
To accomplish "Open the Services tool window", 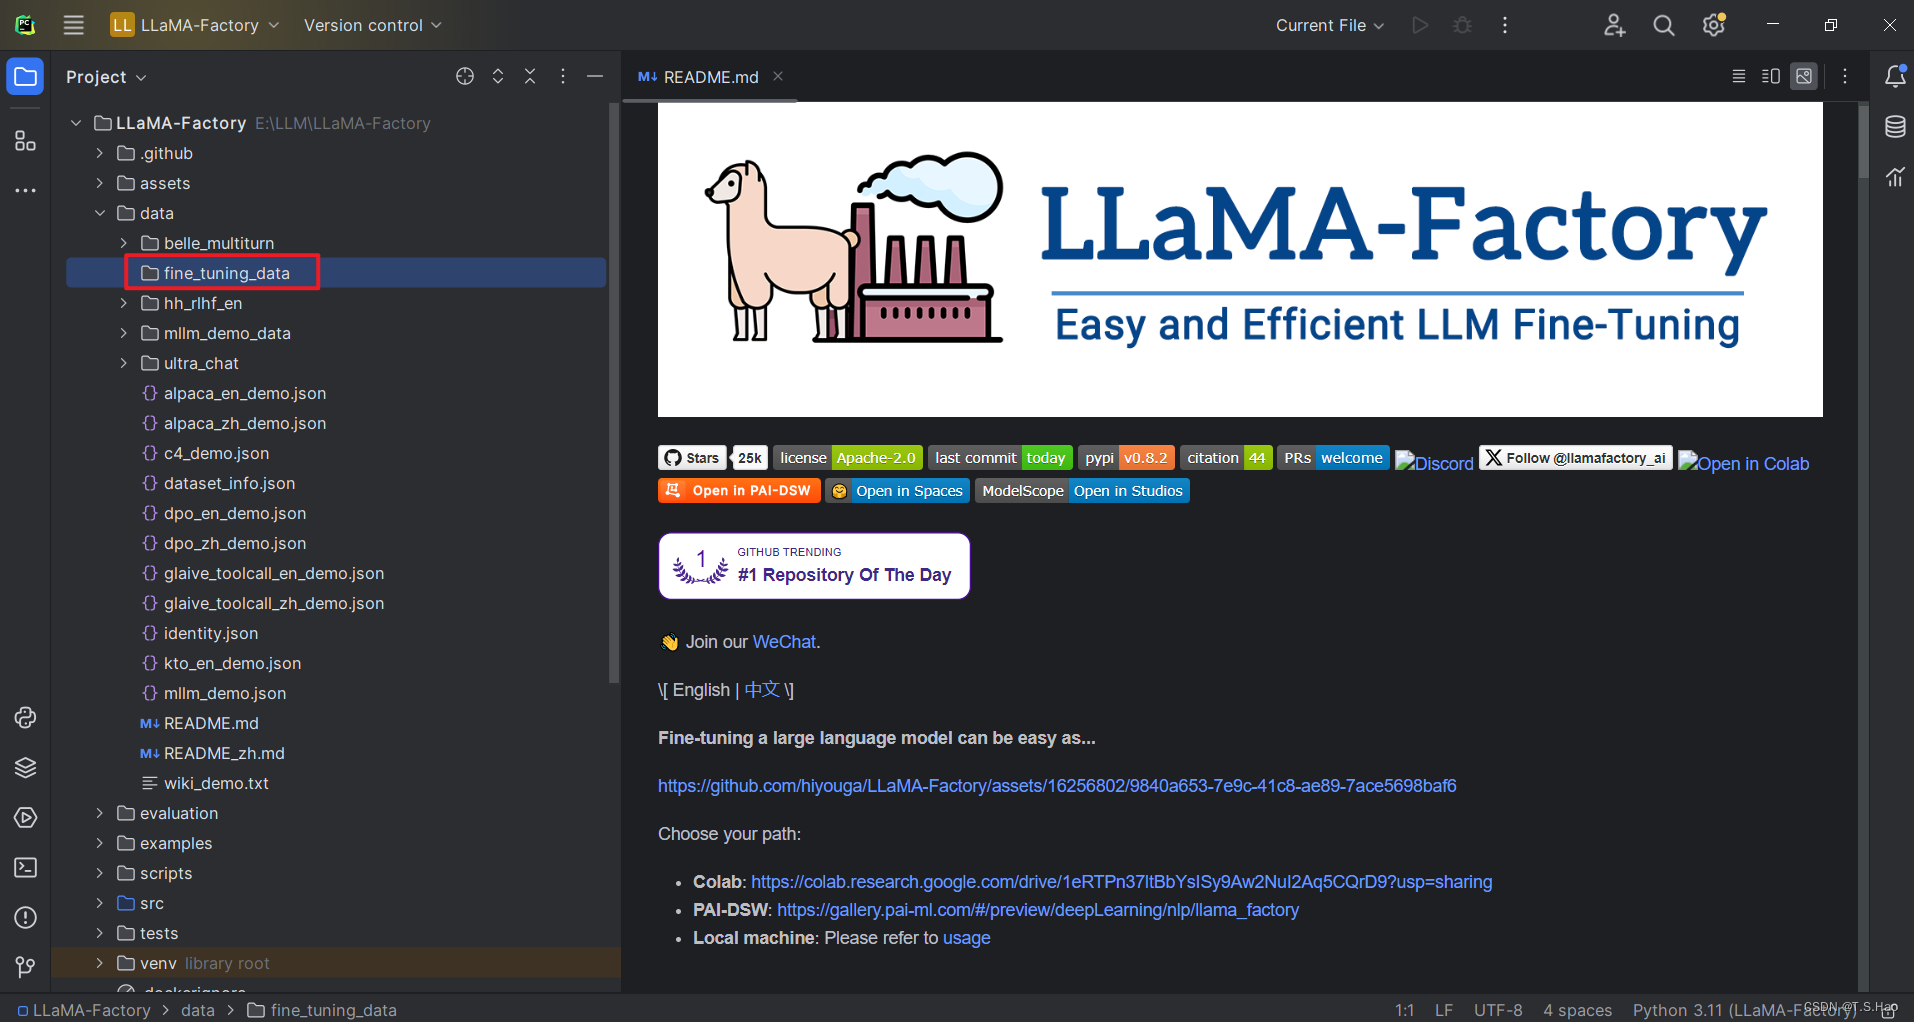I will click(x=26, y=818).
